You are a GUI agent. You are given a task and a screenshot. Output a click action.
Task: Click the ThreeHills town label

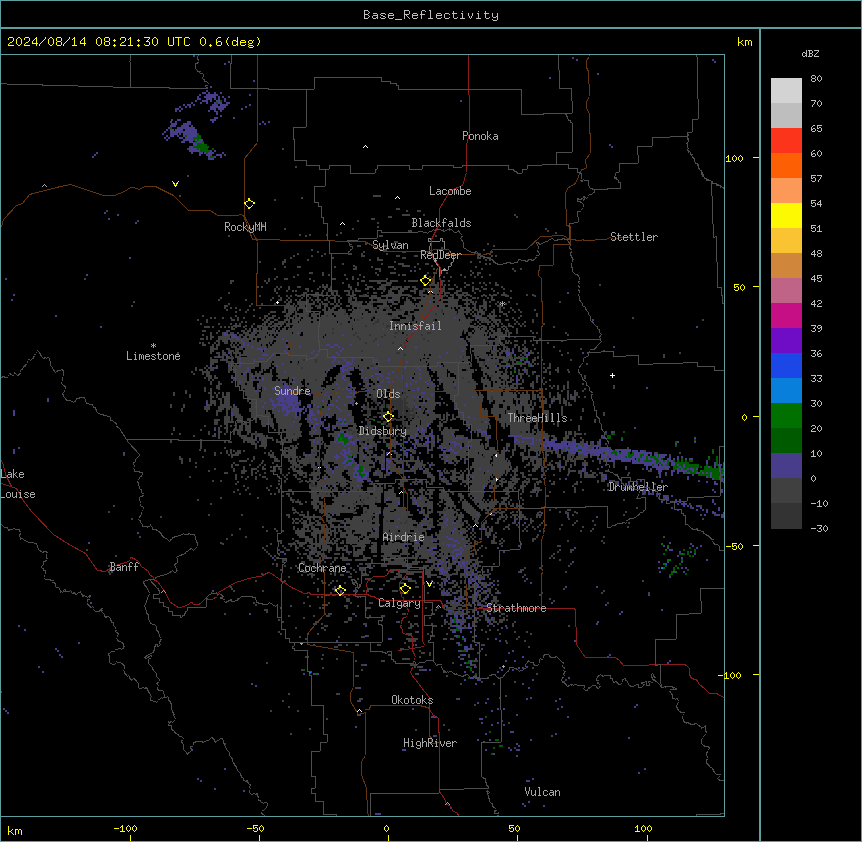pos(537,418)
